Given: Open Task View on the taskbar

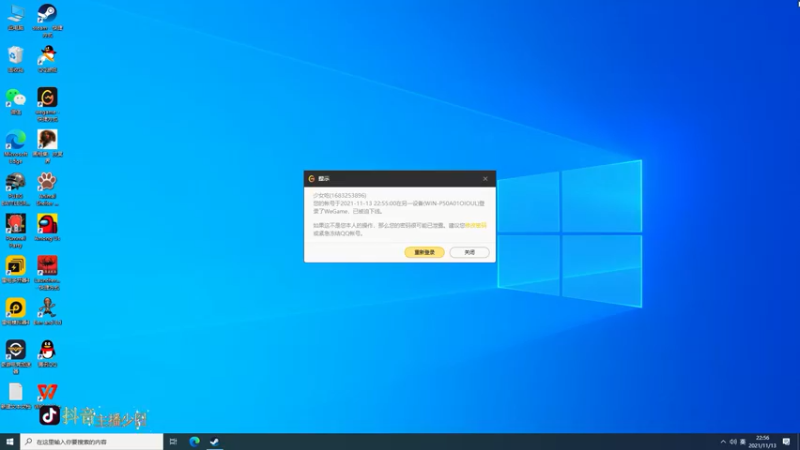Looking at the screenshot, I should coord(173,442).
